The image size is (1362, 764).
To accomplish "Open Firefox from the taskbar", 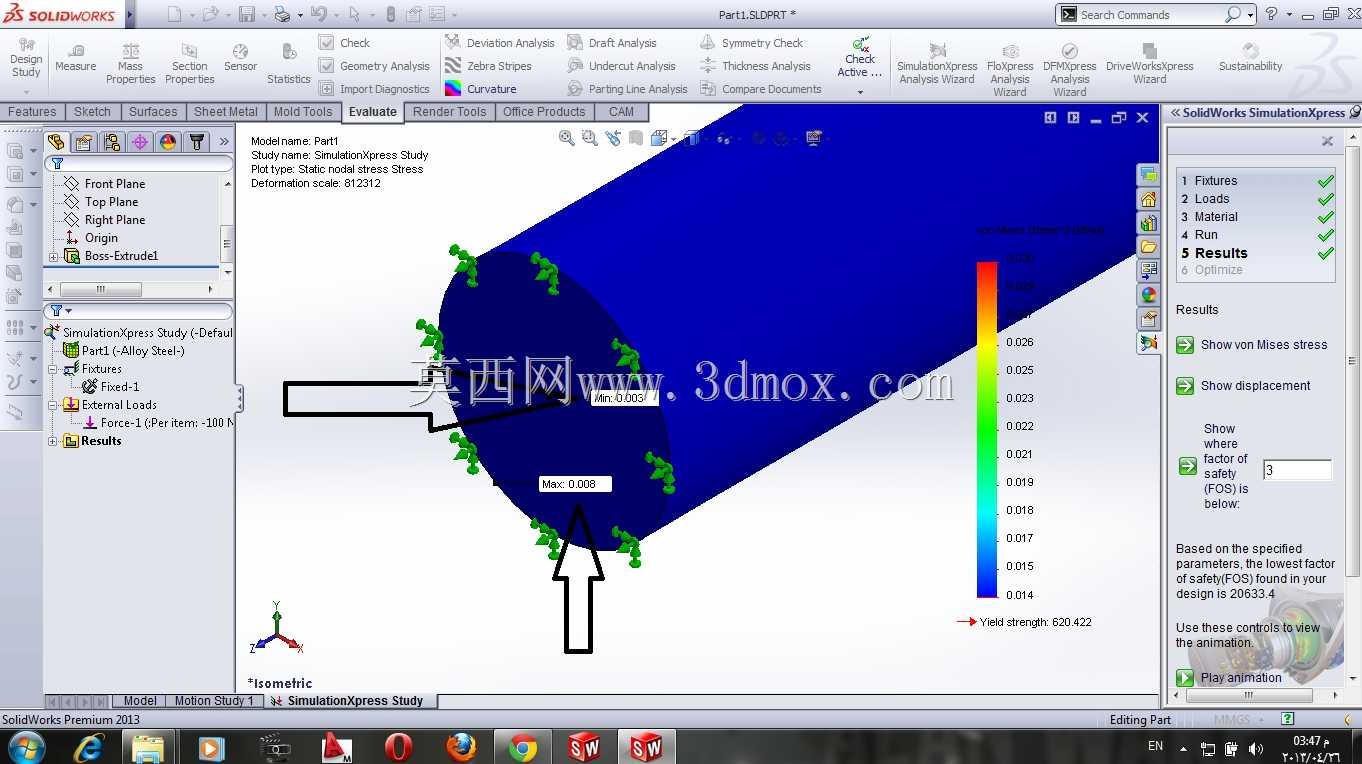I will tap(460, 747).
